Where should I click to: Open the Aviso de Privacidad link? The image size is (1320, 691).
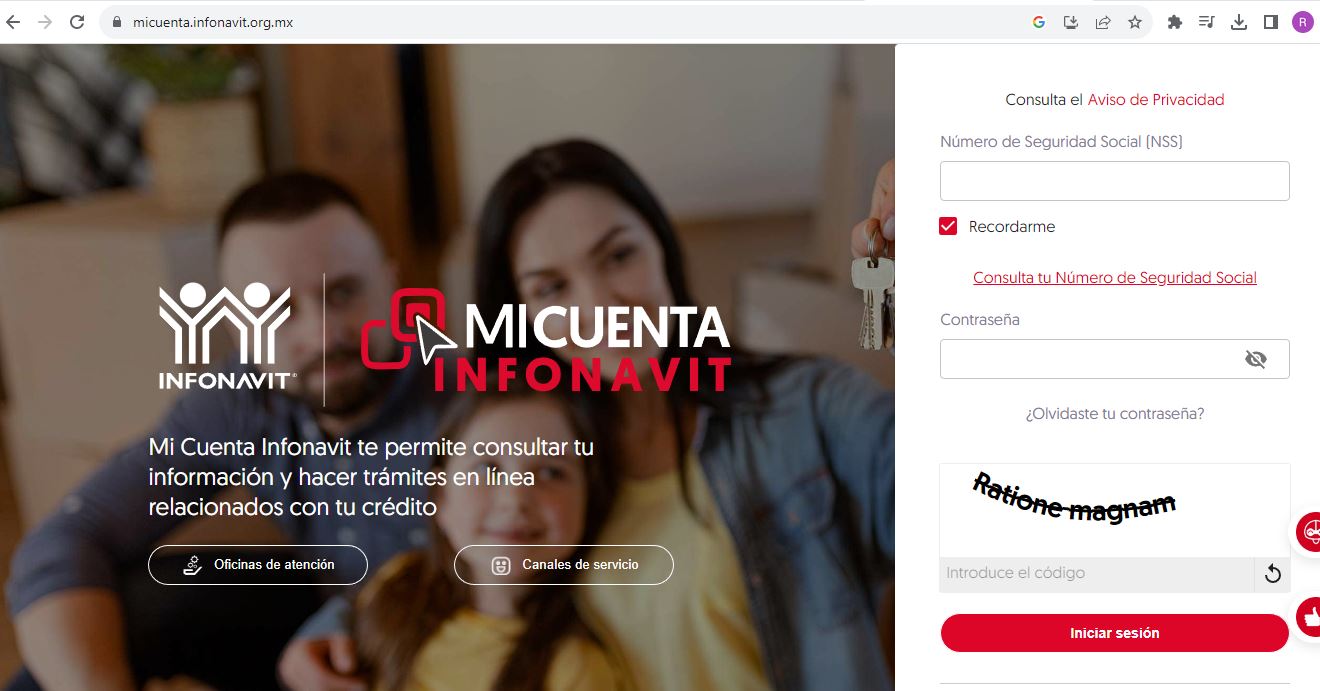click(1156, 100)
